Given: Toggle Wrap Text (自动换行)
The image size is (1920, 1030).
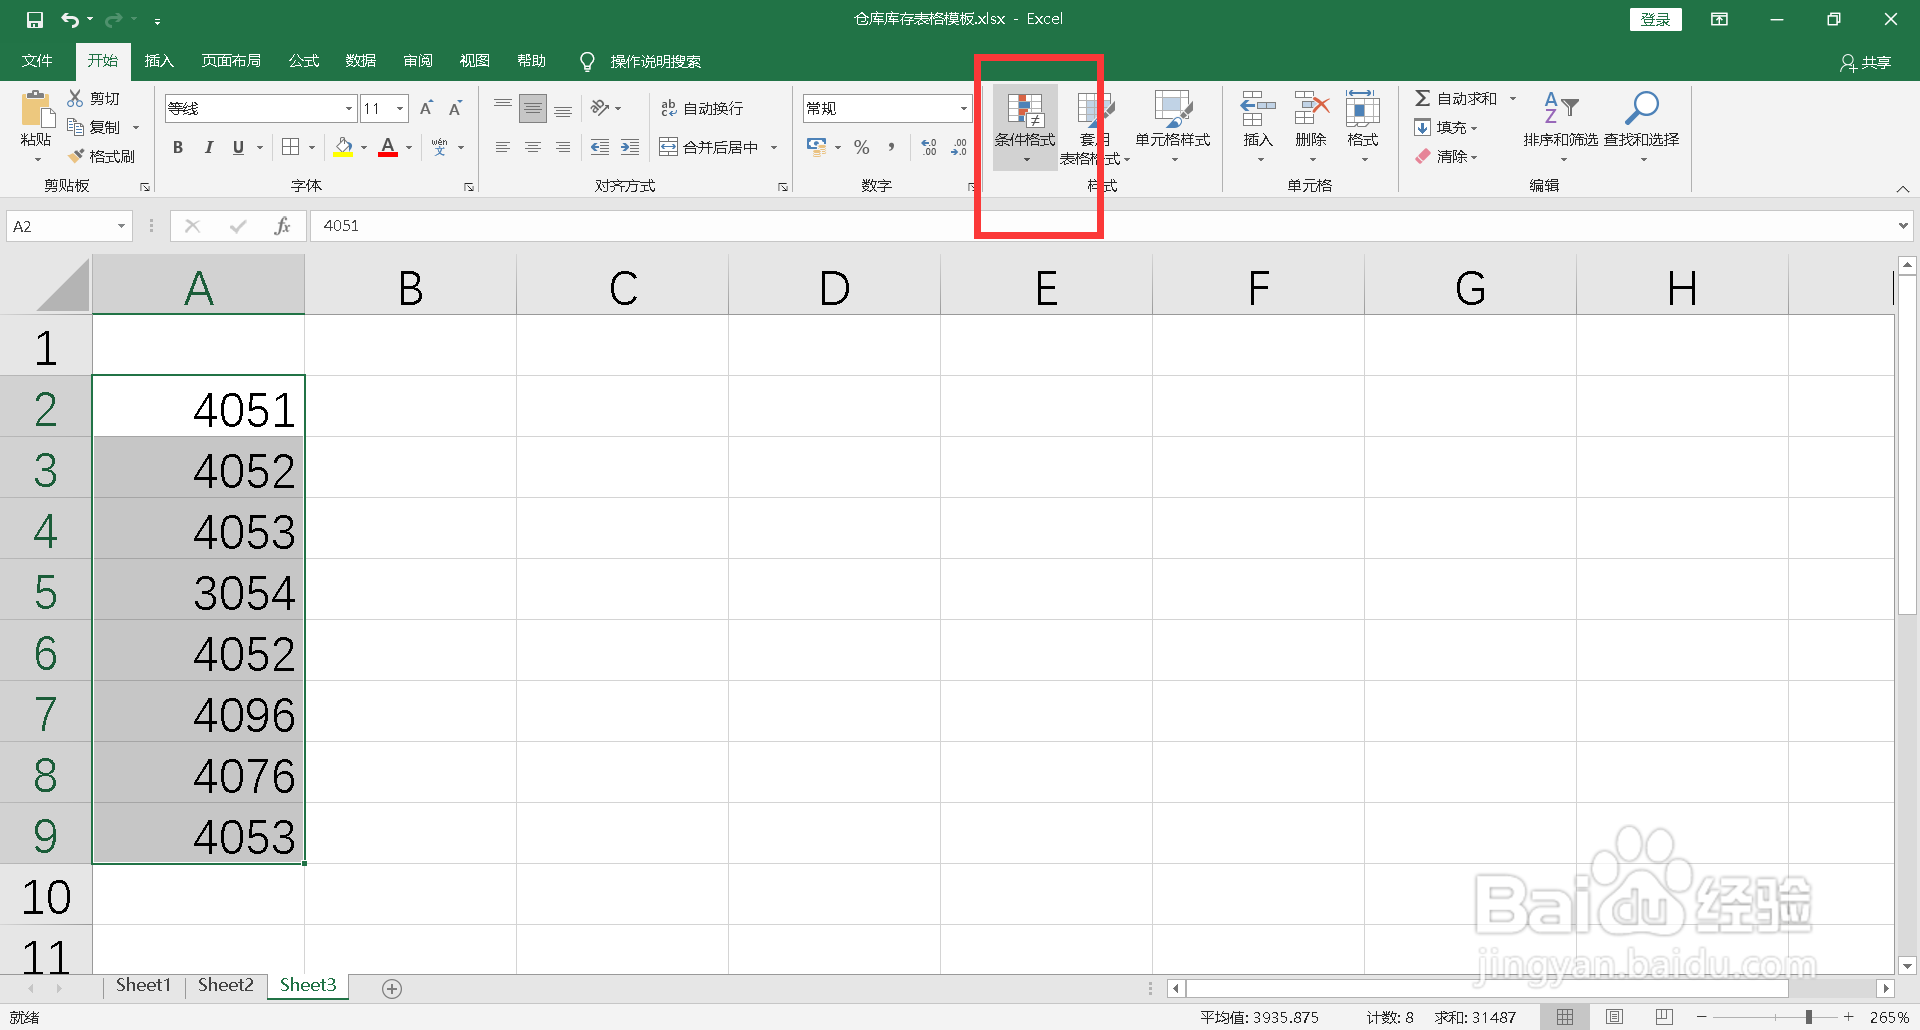Looking at the screenshot, I should (x=702, y=108).
